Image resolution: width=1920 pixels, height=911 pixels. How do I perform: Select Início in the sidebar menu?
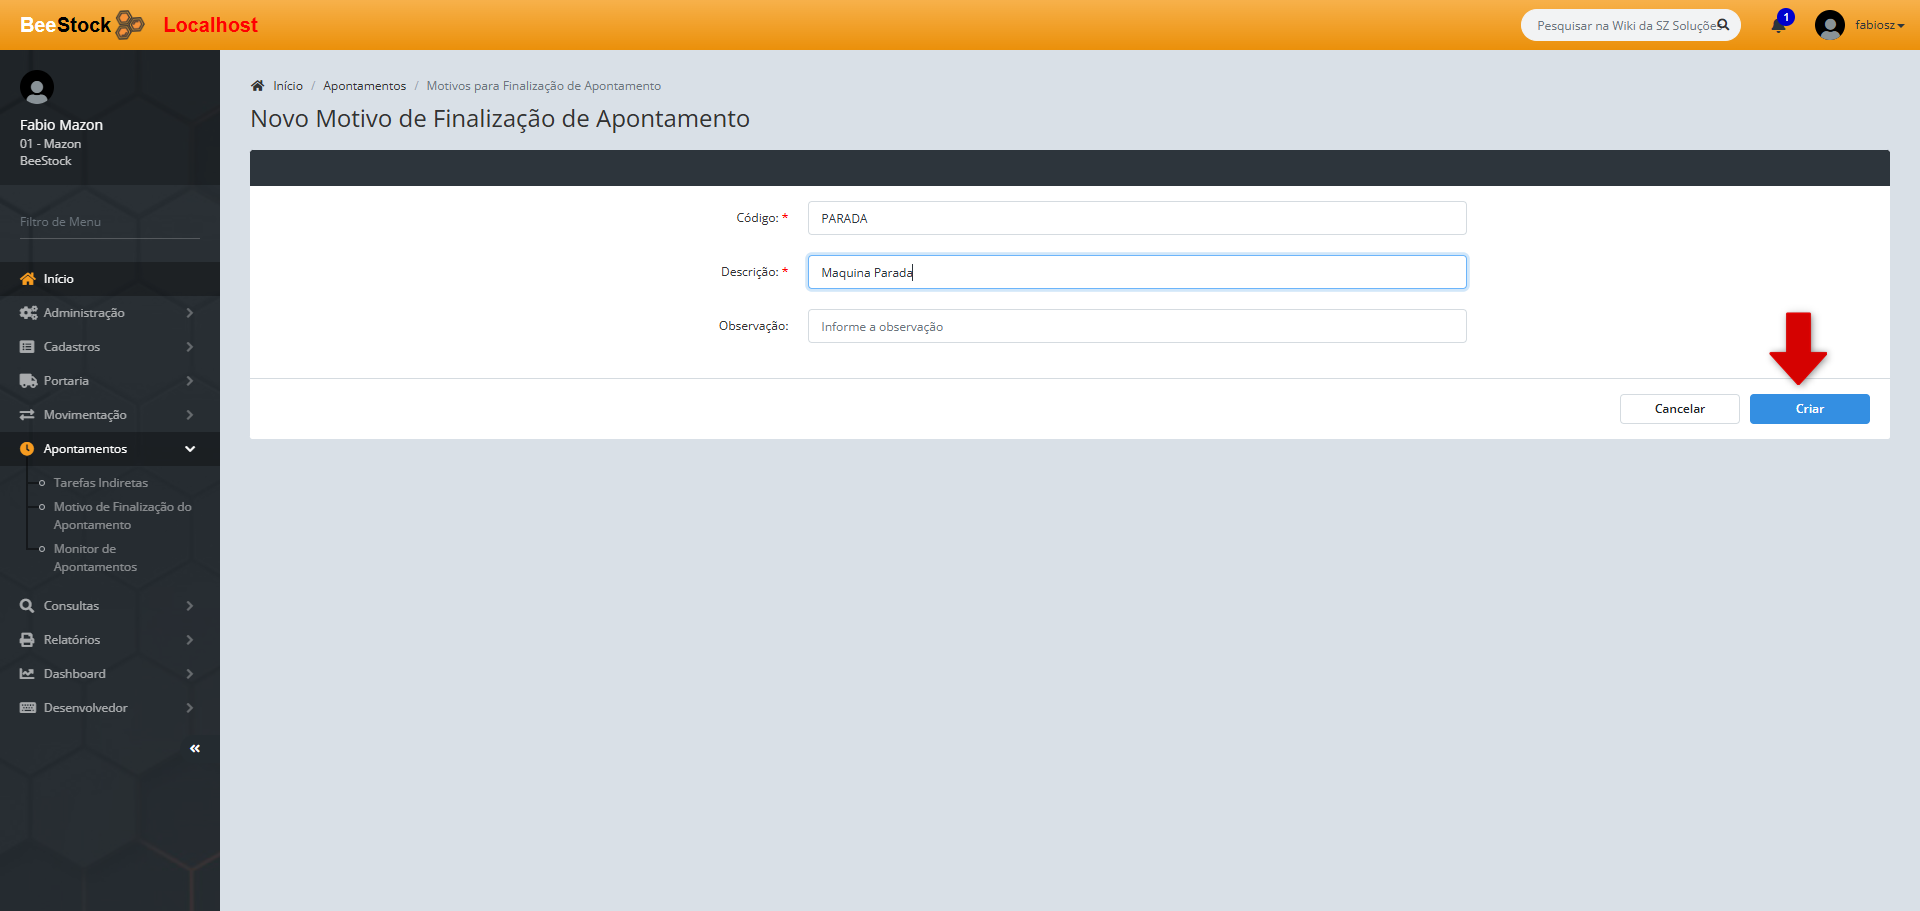point(58,279)
